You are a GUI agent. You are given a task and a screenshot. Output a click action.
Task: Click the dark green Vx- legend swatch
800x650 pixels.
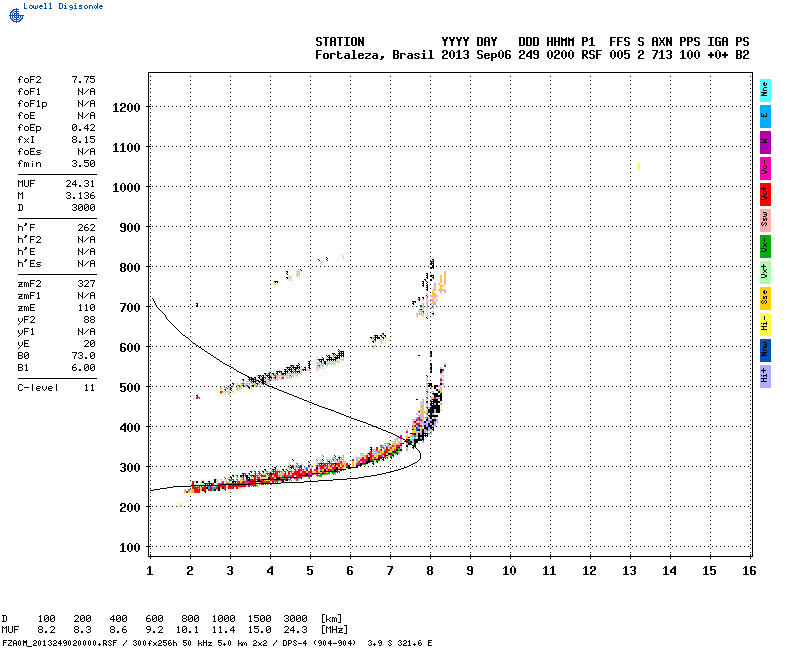[x=765, y=245]
